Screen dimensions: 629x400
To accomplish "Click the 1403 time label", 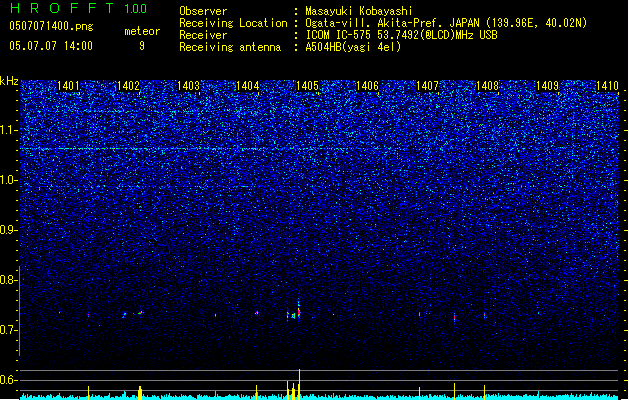I will (x=188, y=86).
